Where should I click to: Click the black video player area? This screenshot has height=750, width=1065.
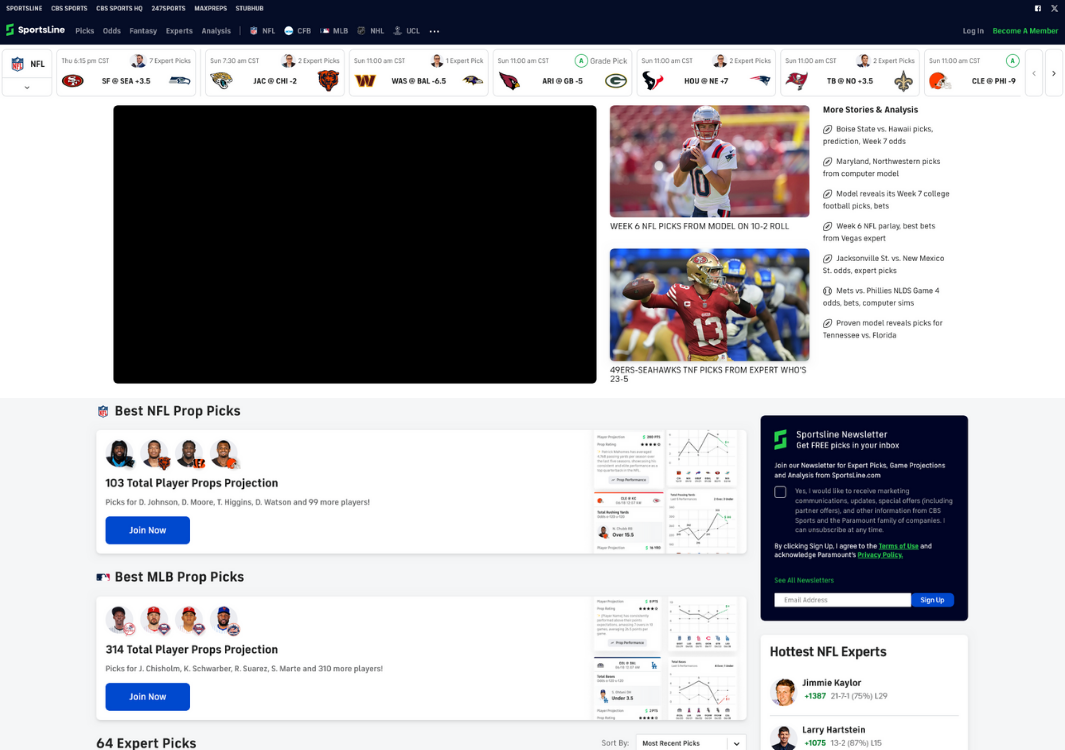355,244
